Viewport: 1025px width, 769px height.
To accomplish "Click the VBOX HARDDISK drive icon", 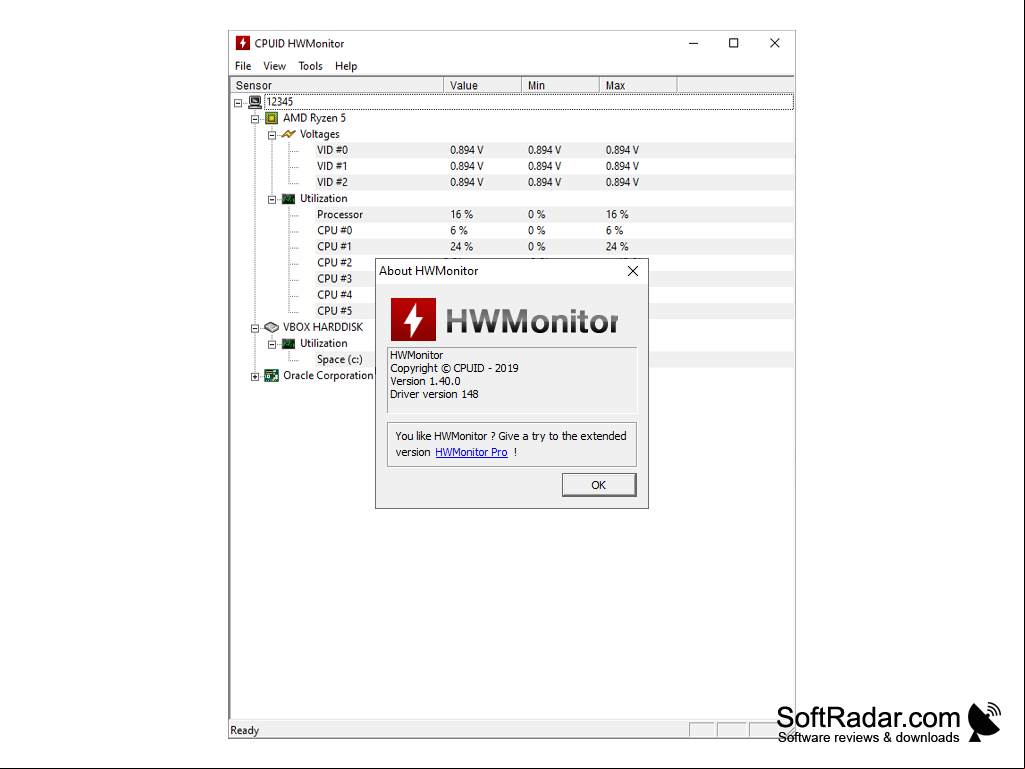I will pyautogui.click(x=271, y=327).
